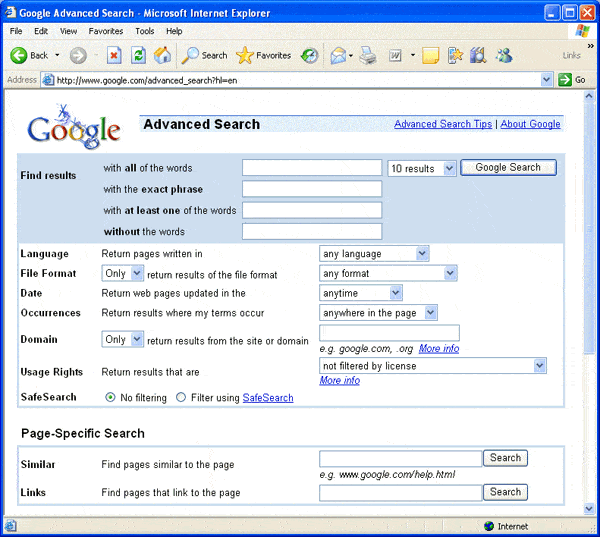
Task: Open the History toolbar icon
Action: [310, 56]
